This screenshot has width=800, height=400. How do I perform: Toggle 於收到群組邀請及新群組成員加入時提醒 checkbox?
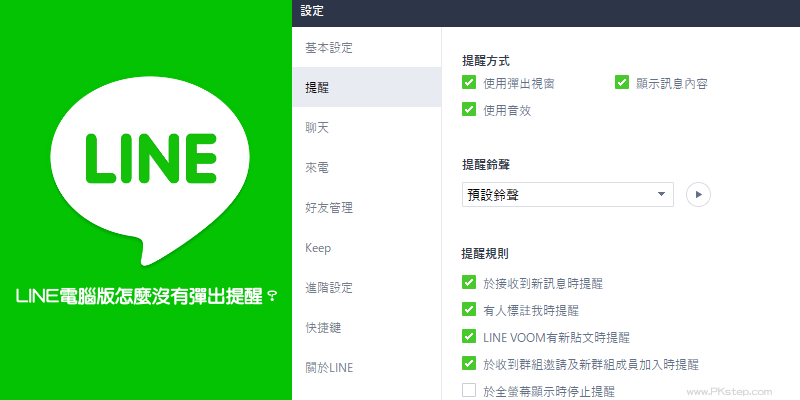point(468,363)
